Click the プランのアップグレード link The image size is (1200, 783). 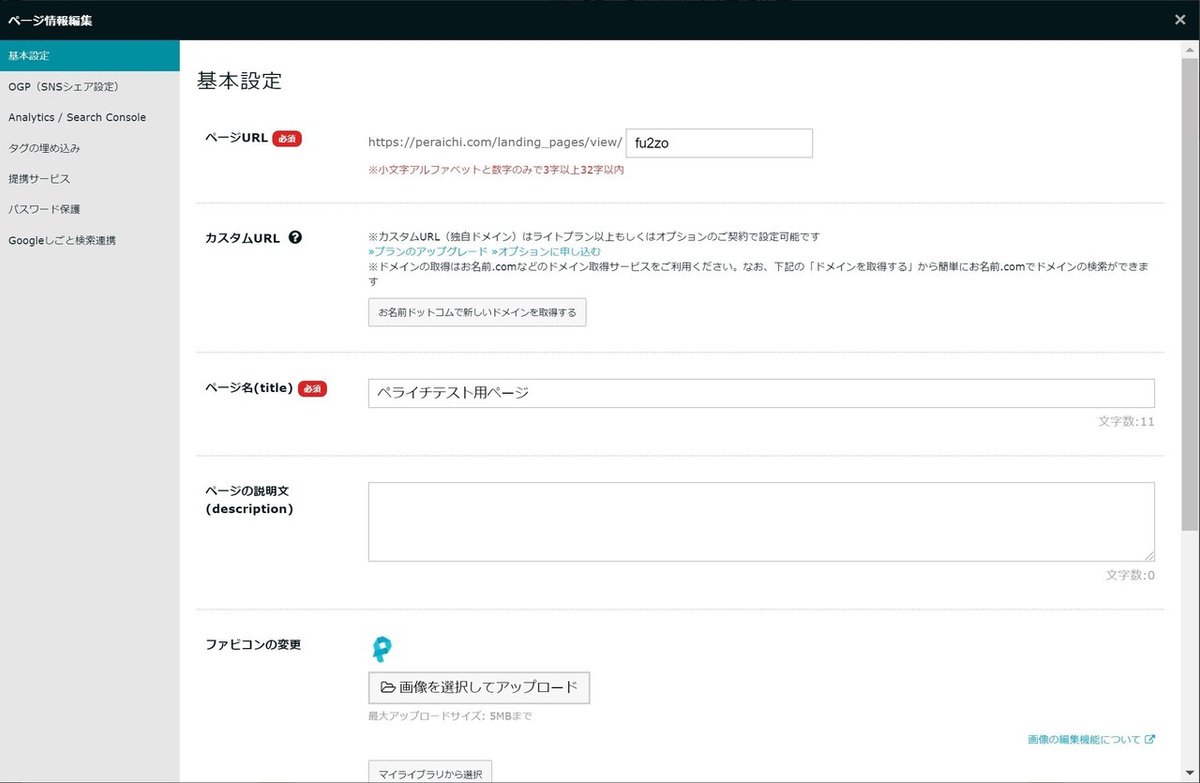428,252
